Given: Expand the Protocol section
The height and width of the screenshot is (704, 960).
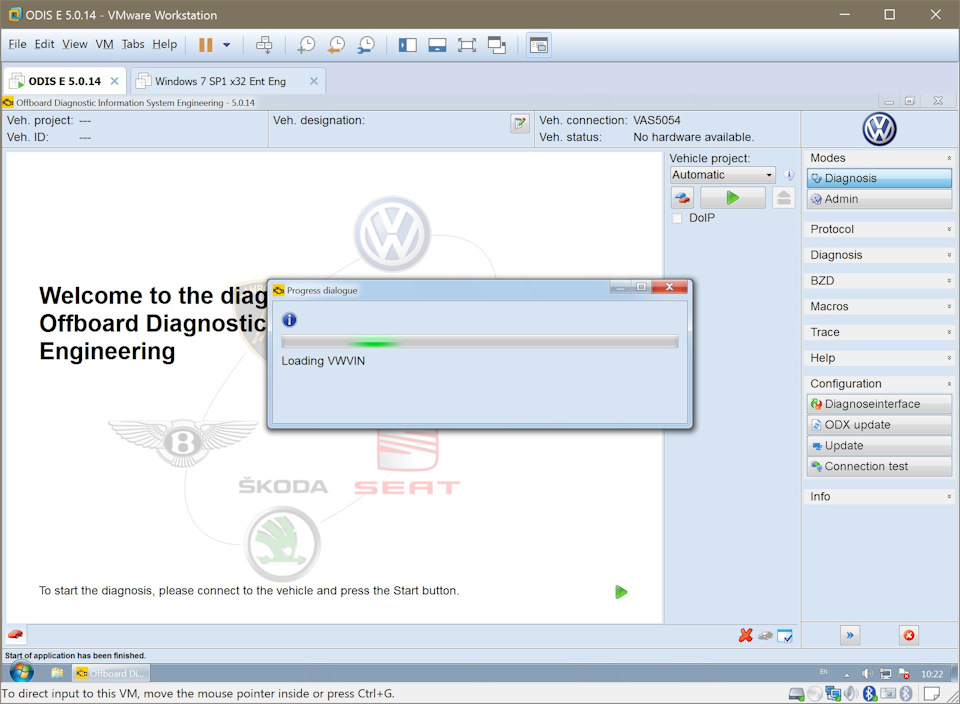Looking at the screenshot, I should click(x=879, y=229).
